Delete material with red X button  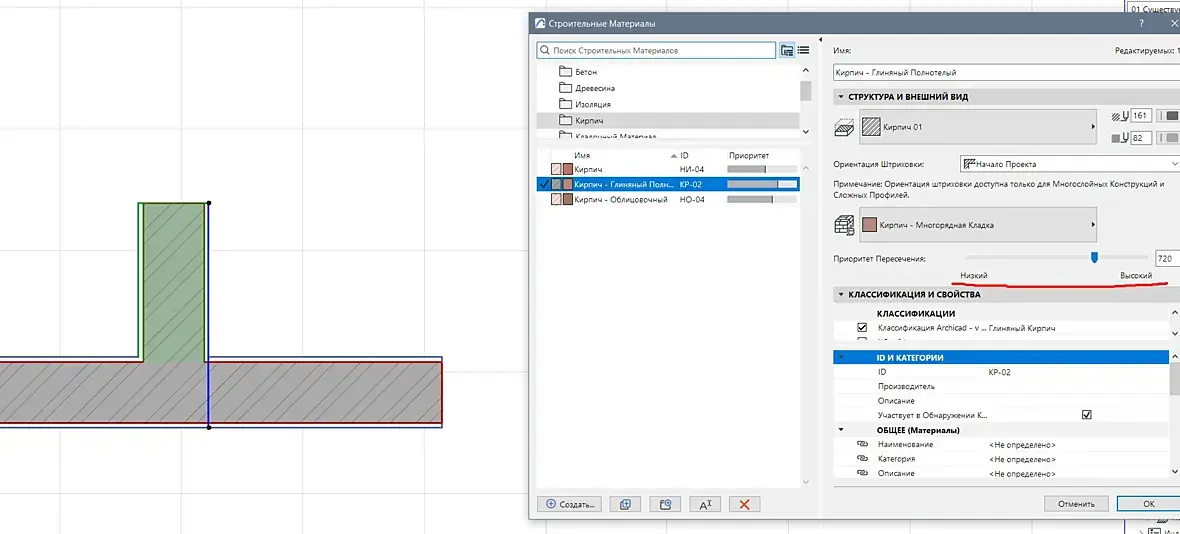pyautogui.click(x=745, y=505)
